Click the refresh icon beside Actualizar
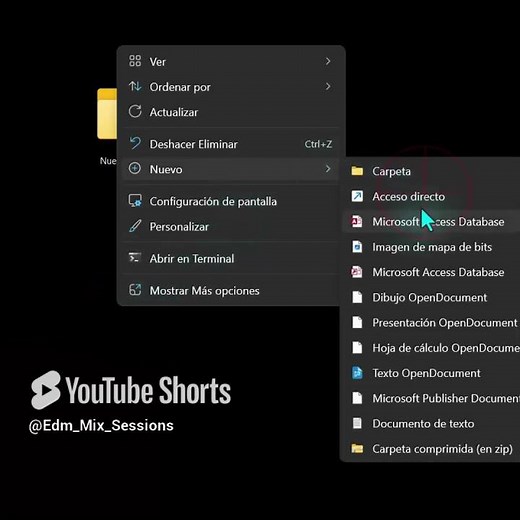The width and height of the screenshot is (520, 520). (135, 111)
